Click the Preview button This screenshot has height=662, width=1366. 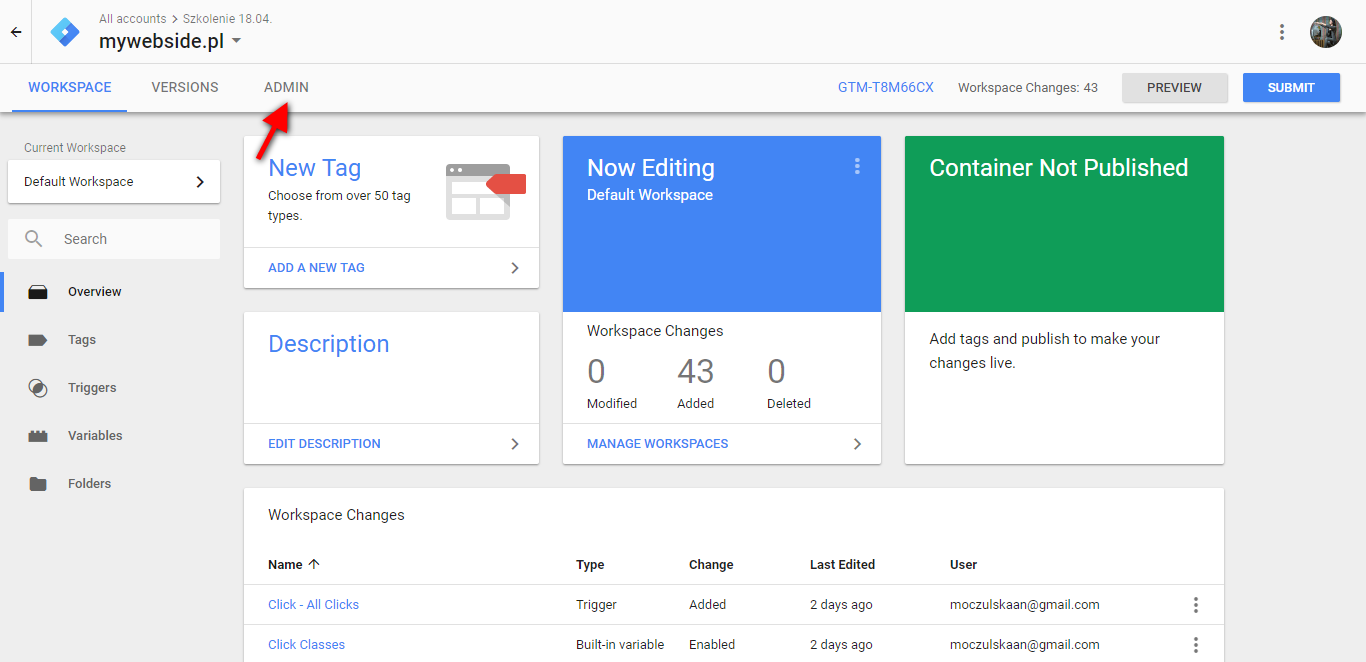click(x=1175, y=88)
